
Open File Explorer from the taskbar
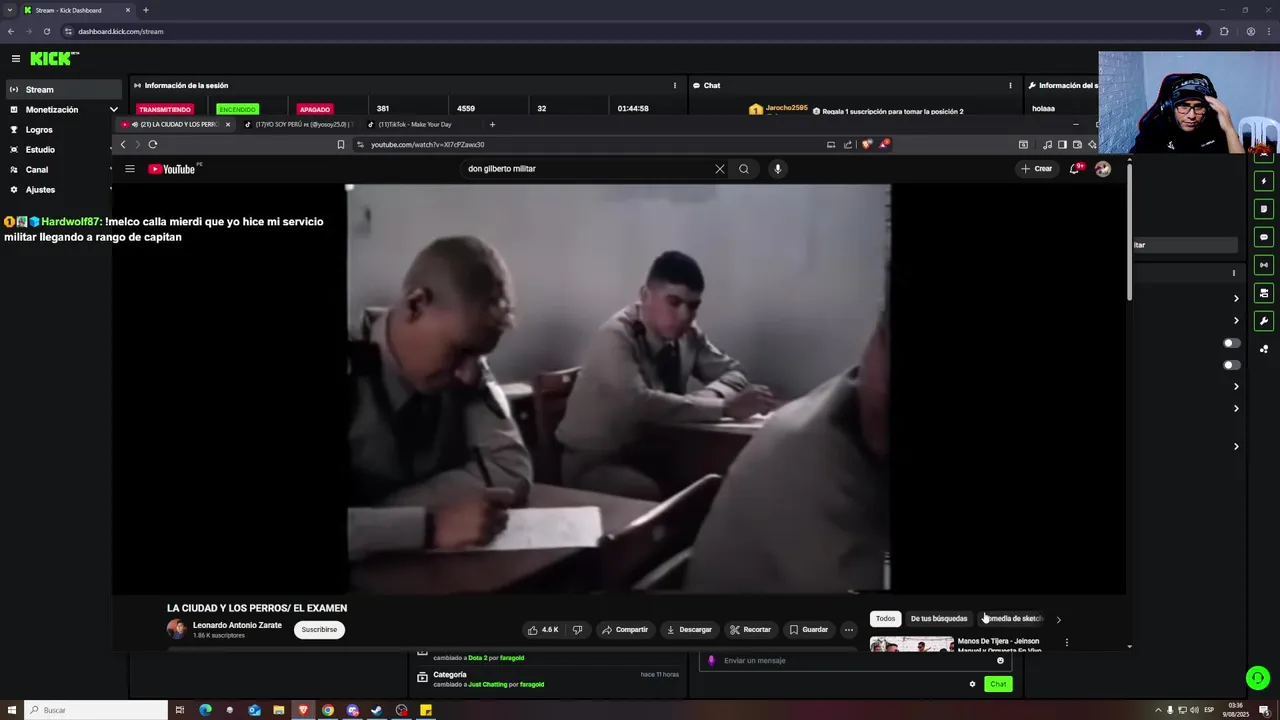point(279,710)
